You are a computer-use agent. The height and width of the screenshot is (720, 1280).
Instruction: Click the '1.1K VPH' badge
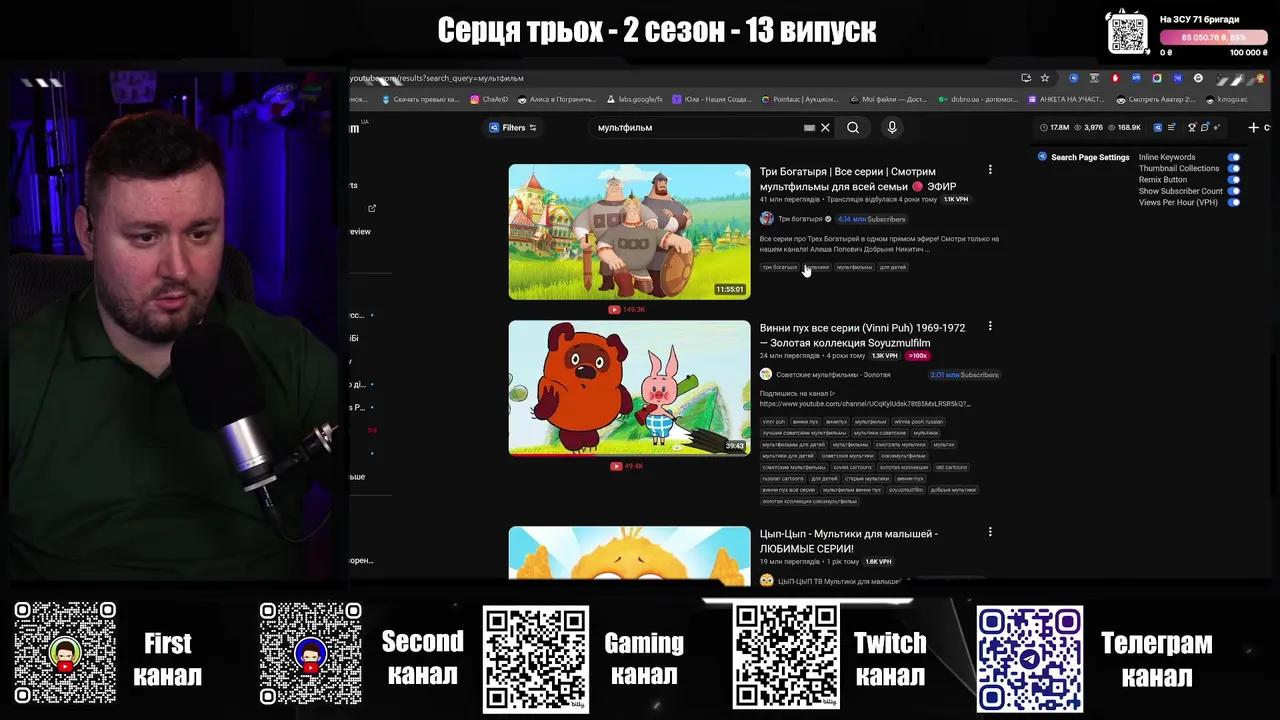955,199
